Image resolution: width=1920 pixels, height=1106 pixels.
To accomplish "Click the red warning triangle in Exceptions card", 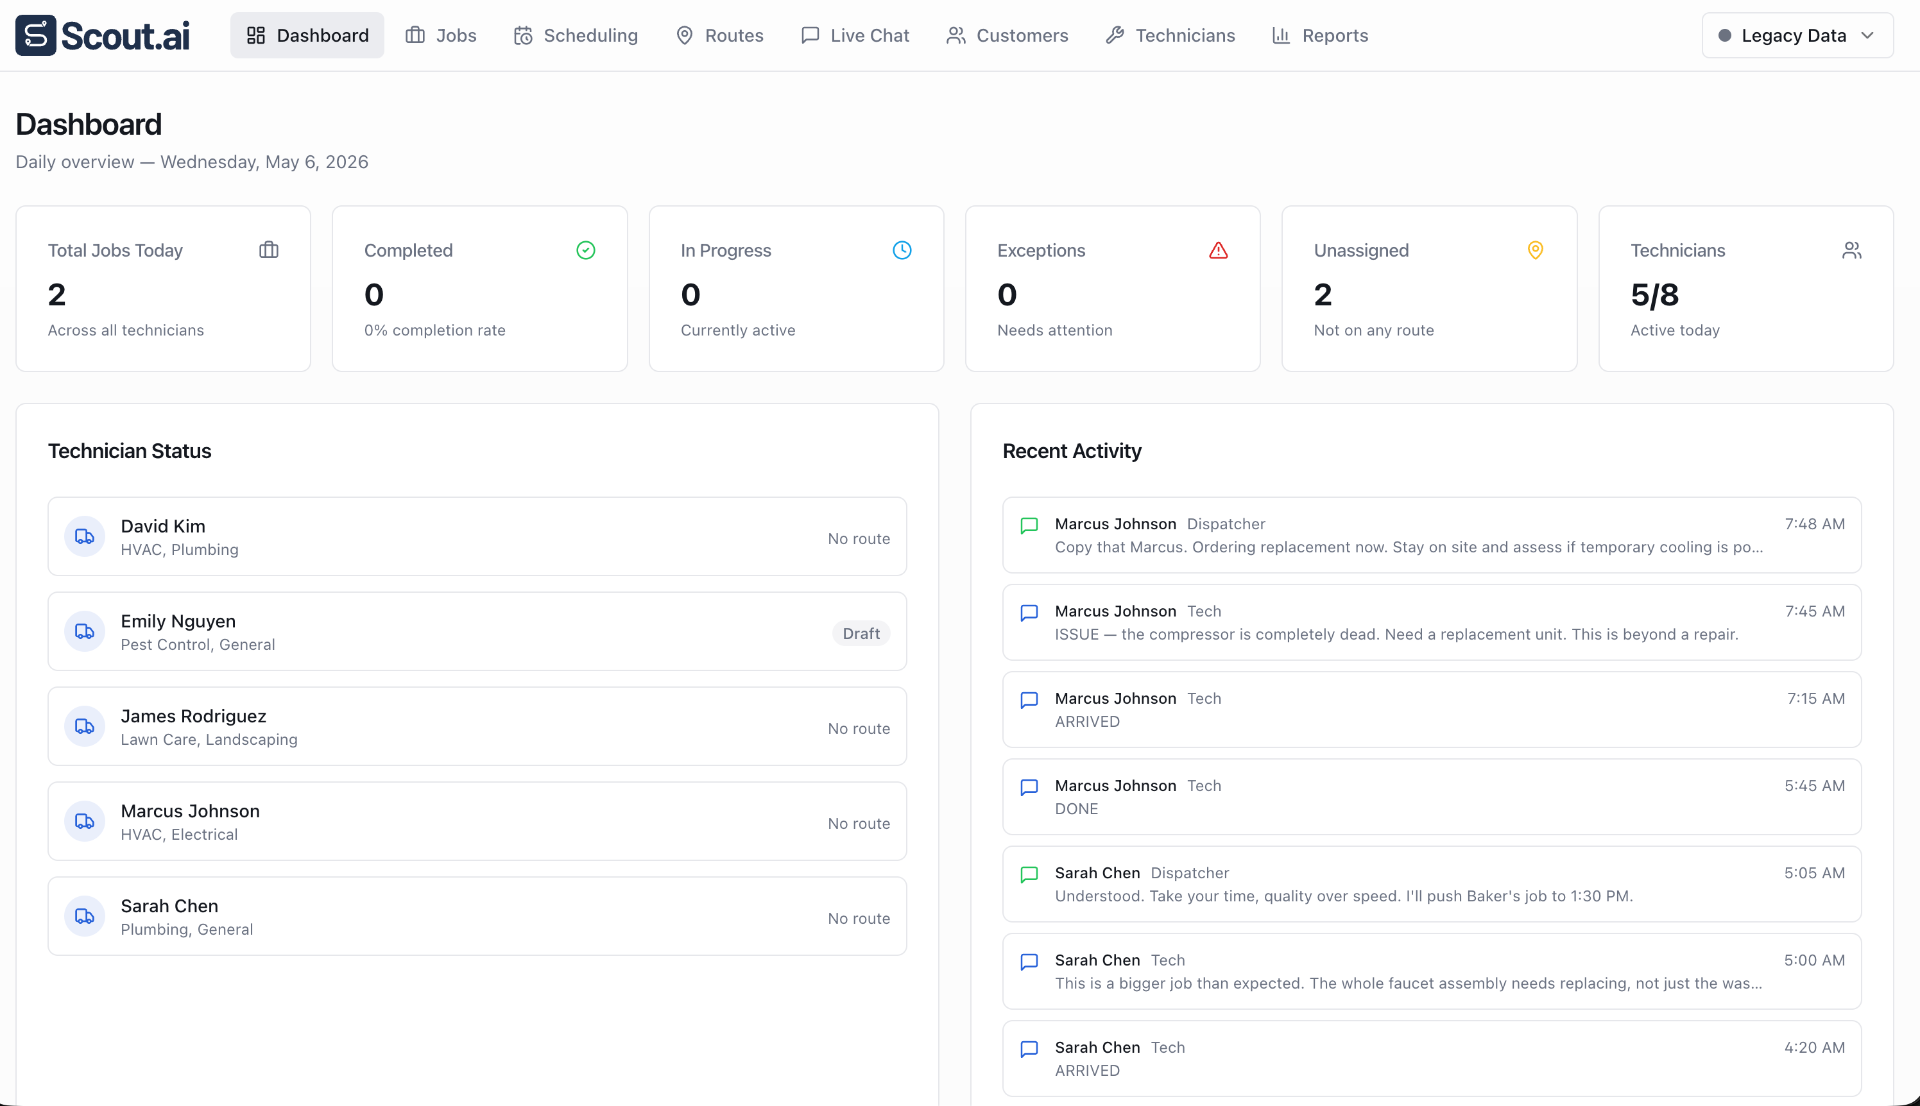I will pos(1218,250).
